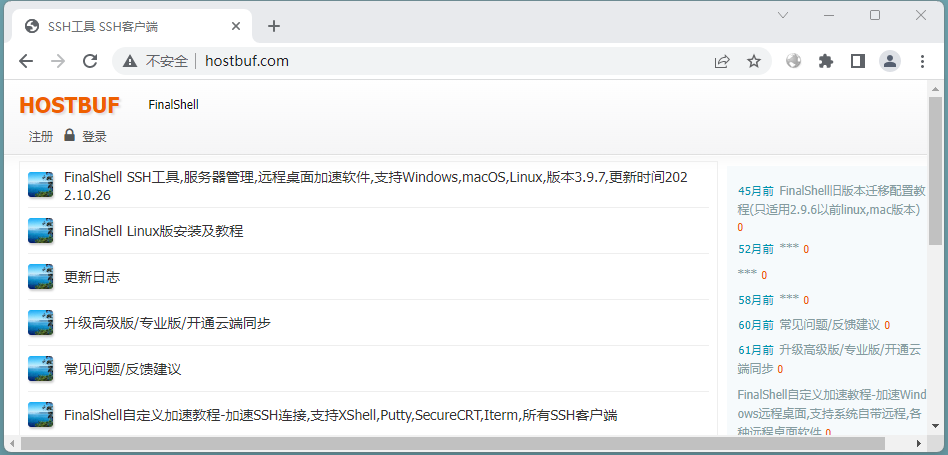Click the HOSTBUF site logo
Screen dimensions: 948x455
69,105
